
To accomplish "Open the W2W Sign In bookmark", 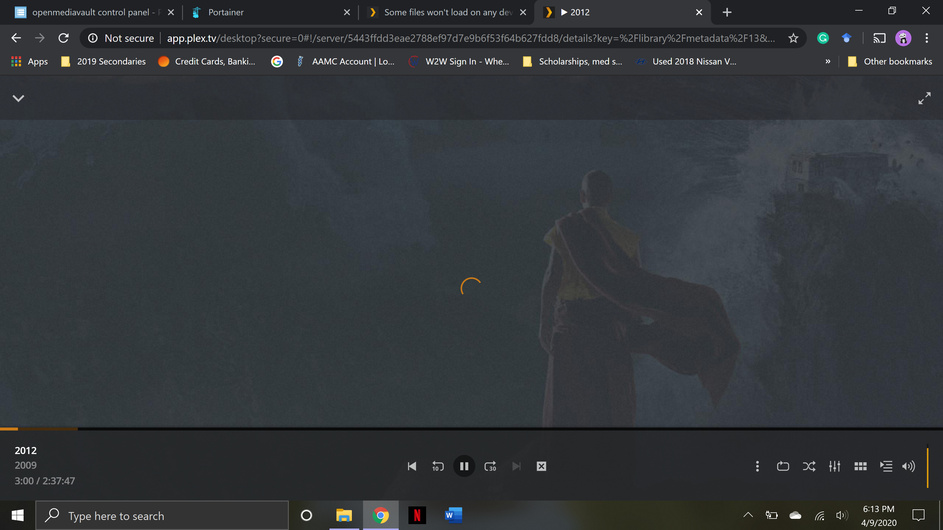I will click(x=459, y=61).
